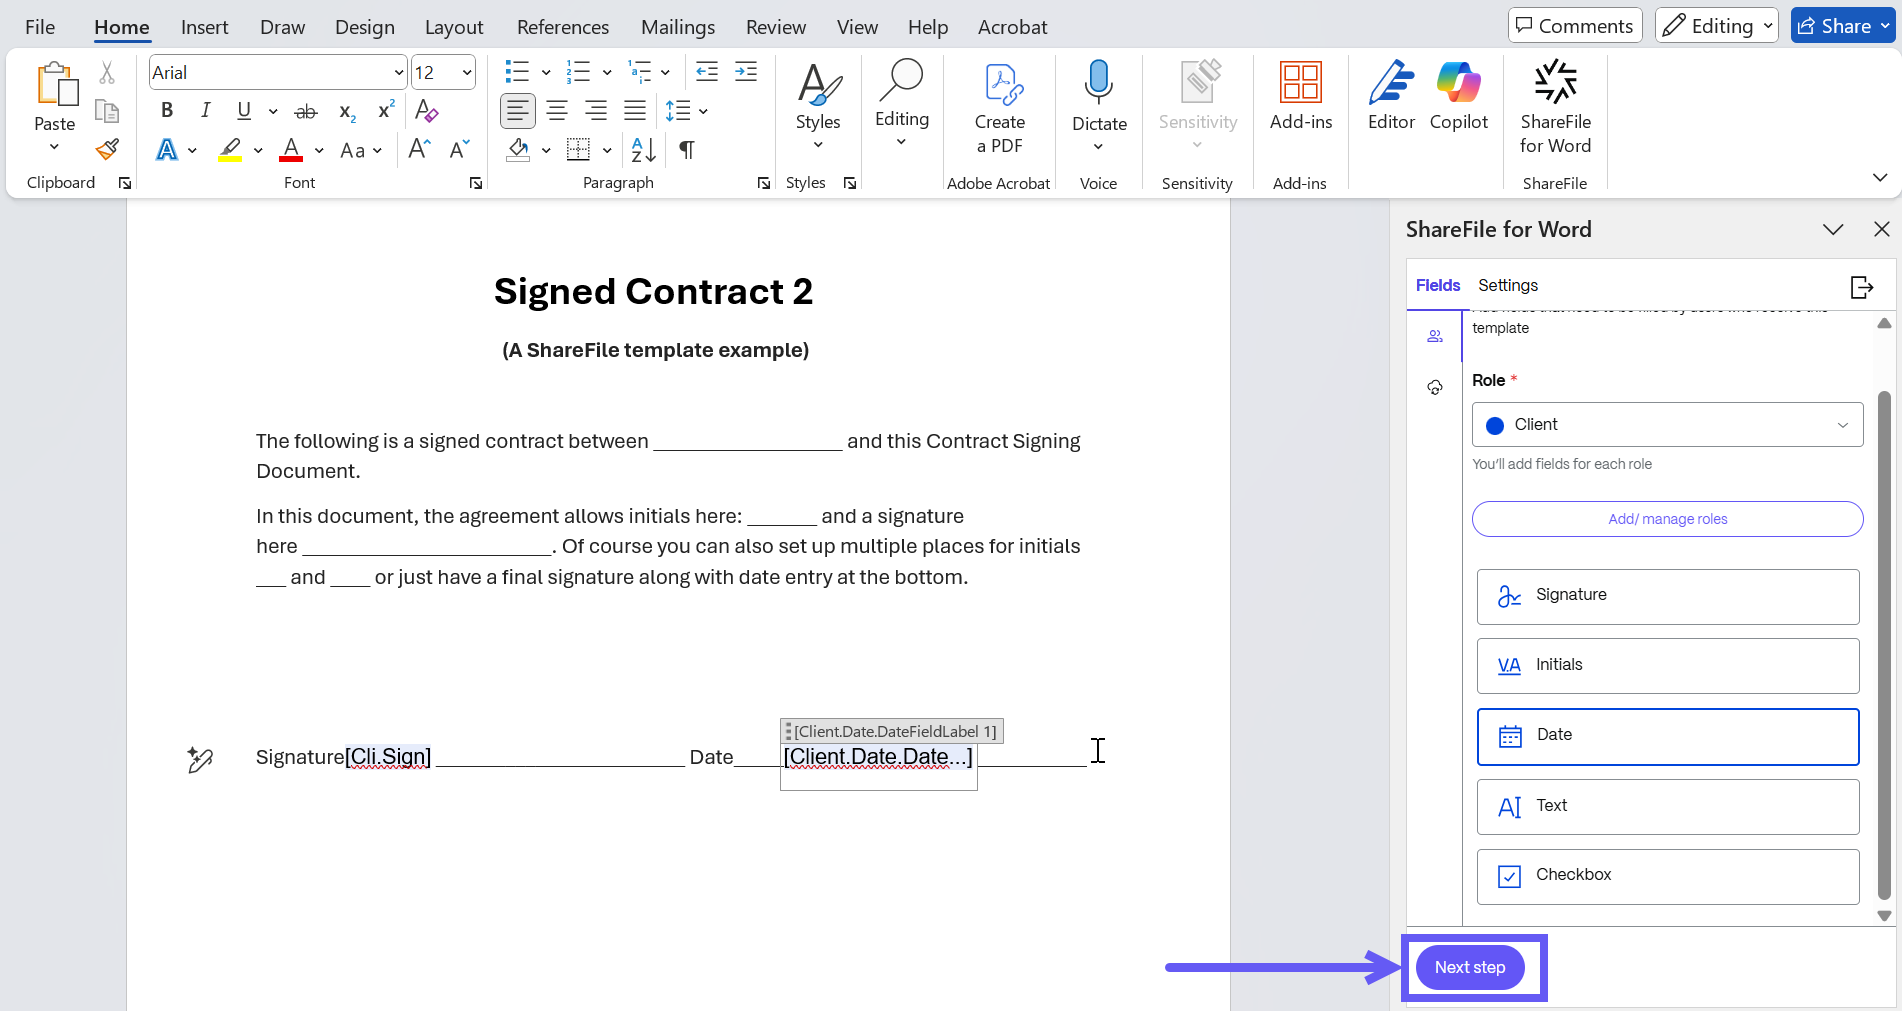Toggle Italic formatting

(x=205, y=110)
